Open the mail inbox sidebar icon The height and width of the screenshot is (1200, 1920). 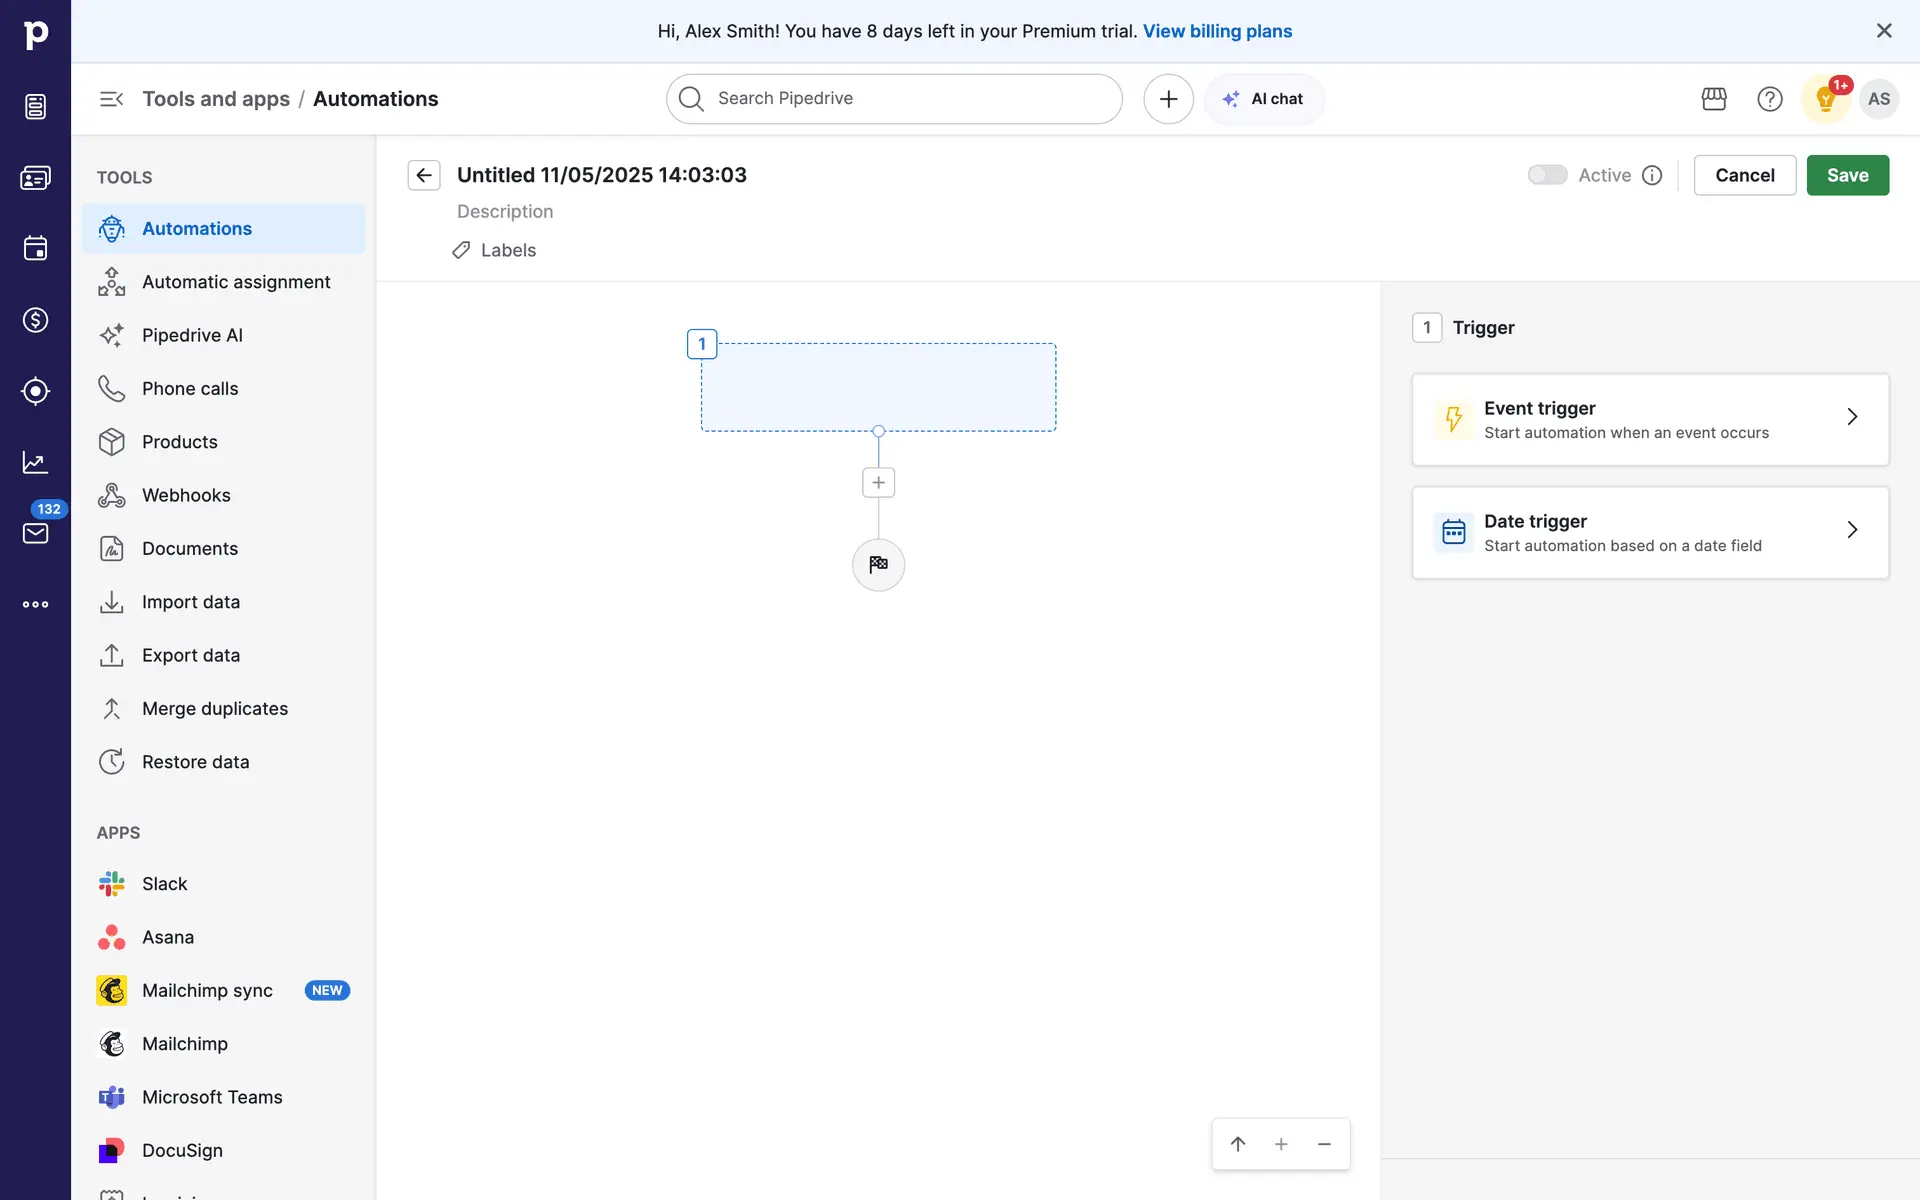click(35, 533)
